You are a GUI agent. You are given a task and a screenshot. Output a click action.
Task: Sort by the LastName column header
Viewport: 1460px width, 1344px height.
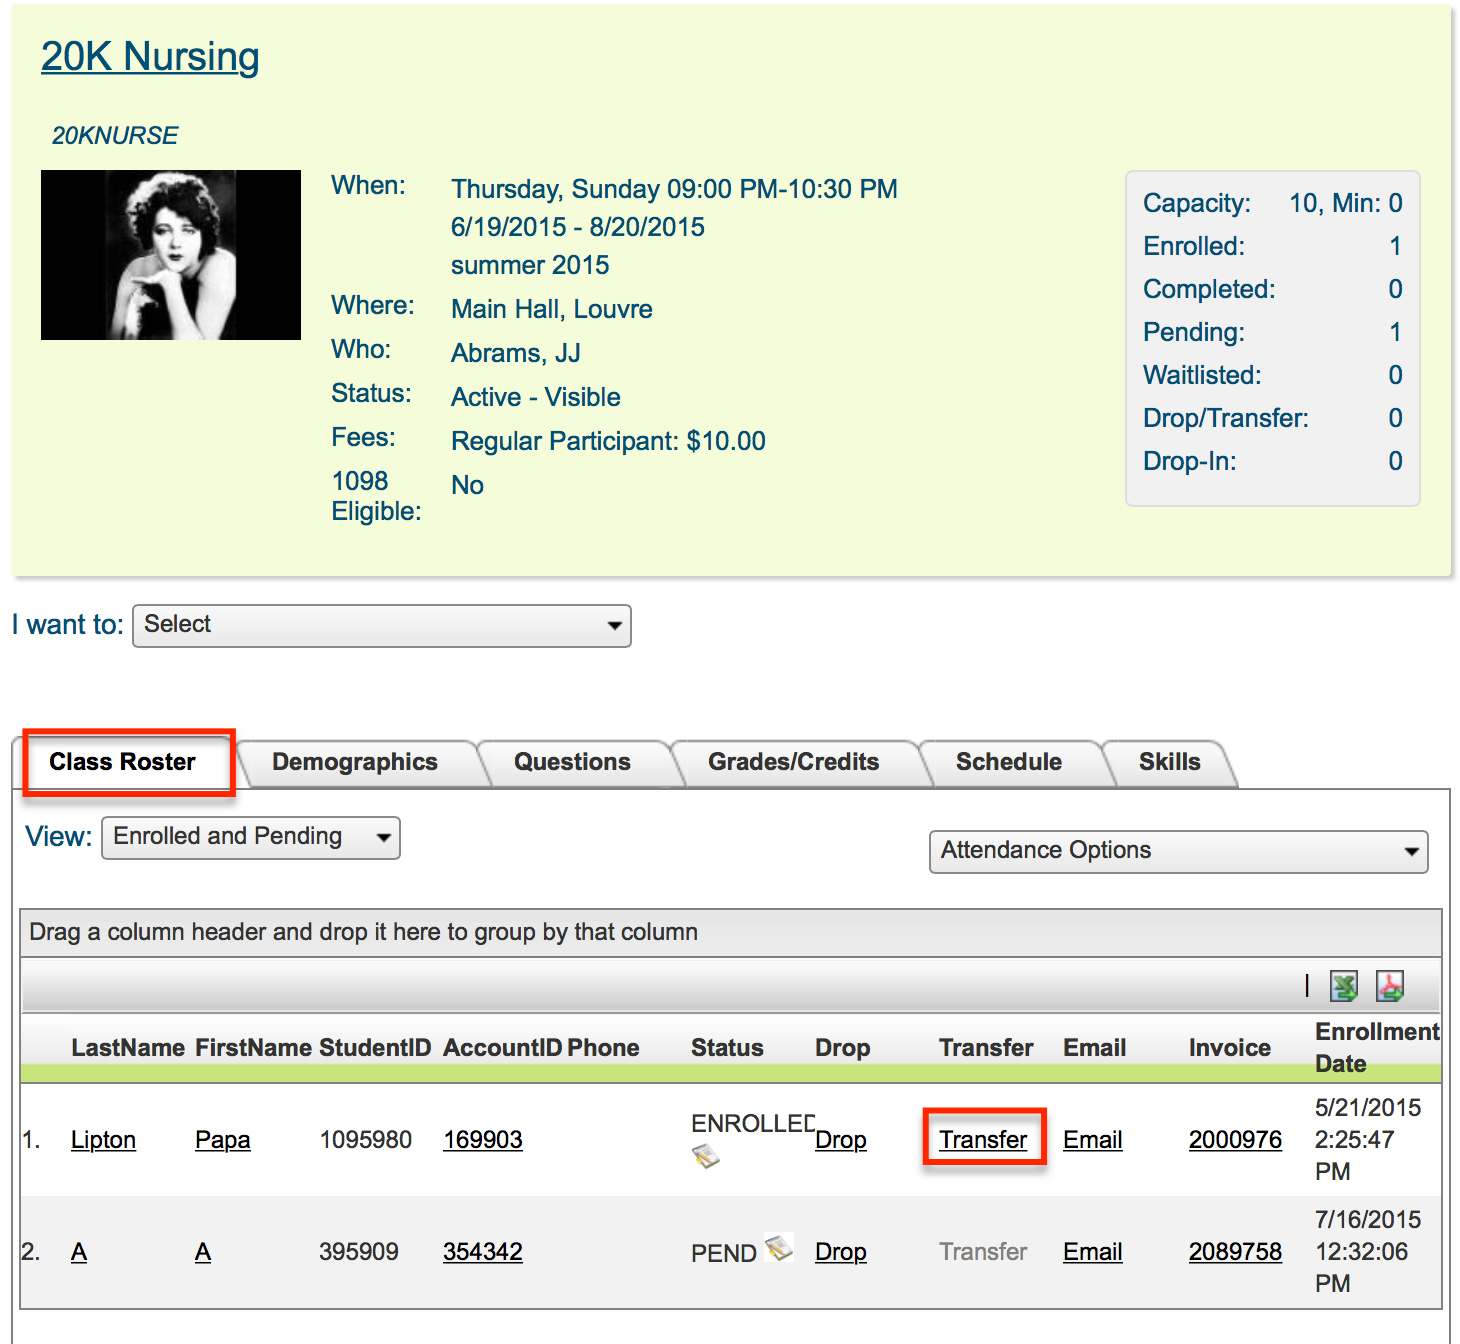click(127, 1048)
